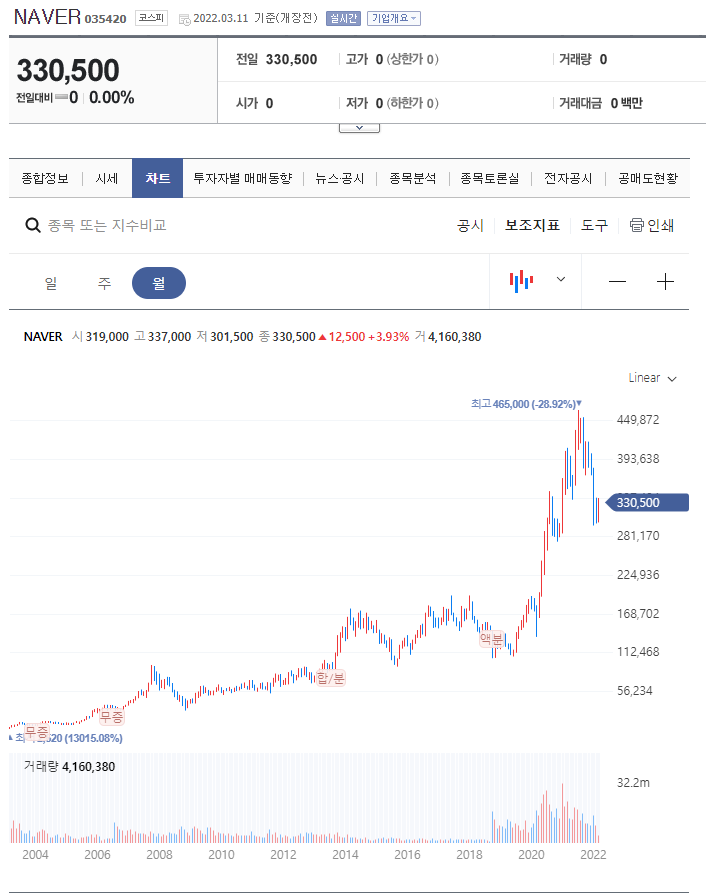Select the candlestick chart type icon
Viewport: 706px width, 894px height.
pos(521,281)
